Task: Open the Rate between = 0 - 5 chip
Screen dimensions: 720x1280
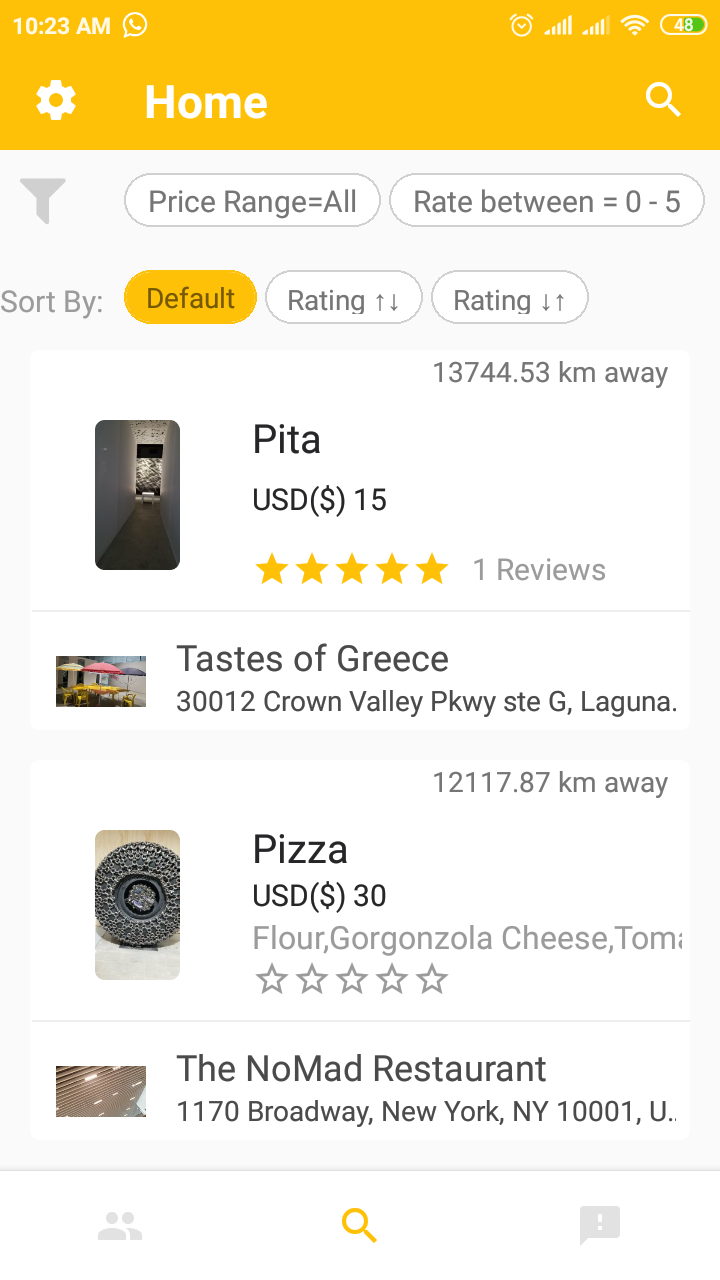Action: tap(546, 202)
